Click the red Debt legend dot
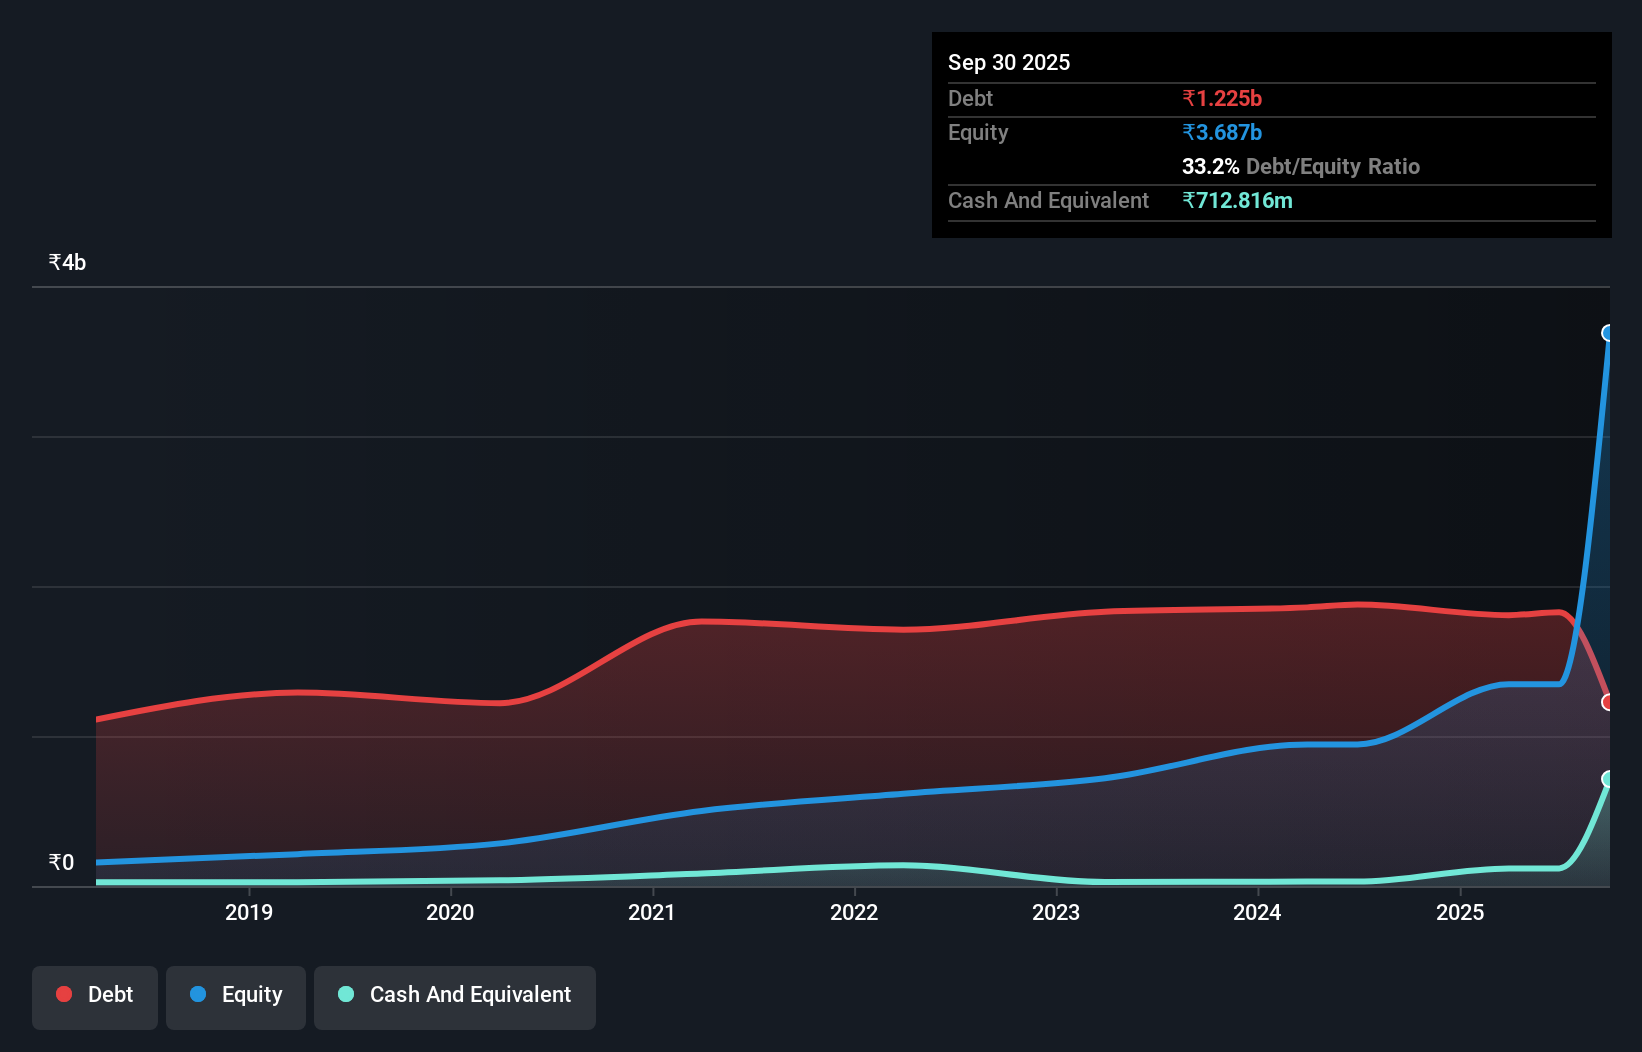This screenshot has height=1052, width=1642. tap(63, 994)
